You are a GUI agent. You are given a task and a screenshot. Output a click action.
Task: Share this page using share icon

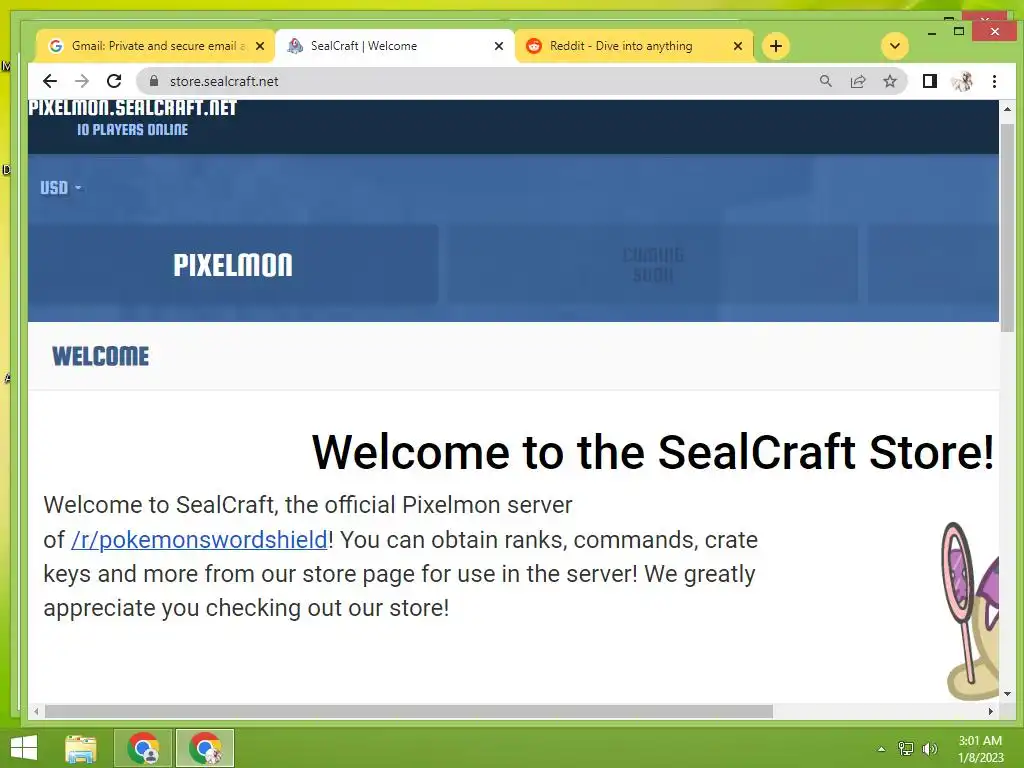(857, 81)
